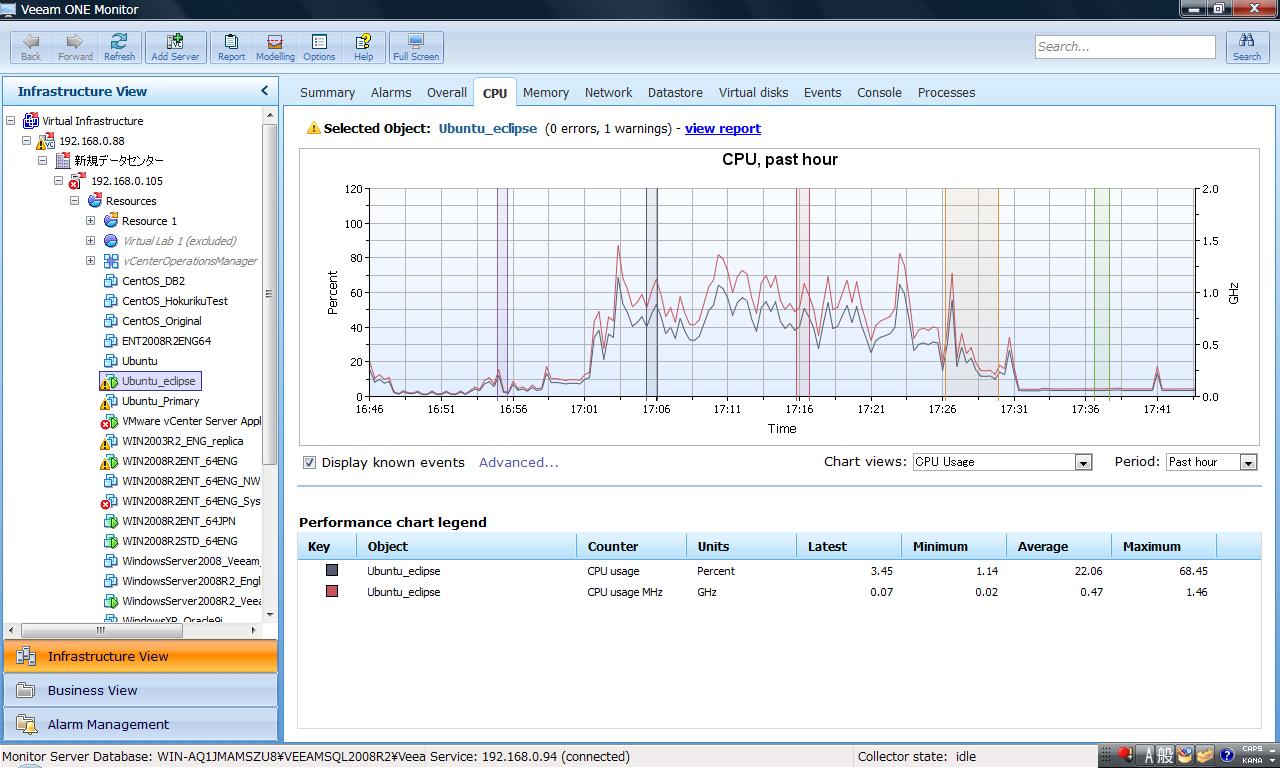Viewport: 1280px width, 768px height.
Task: Collapse the 192.168.0.88 node
Action: point(27,141)
